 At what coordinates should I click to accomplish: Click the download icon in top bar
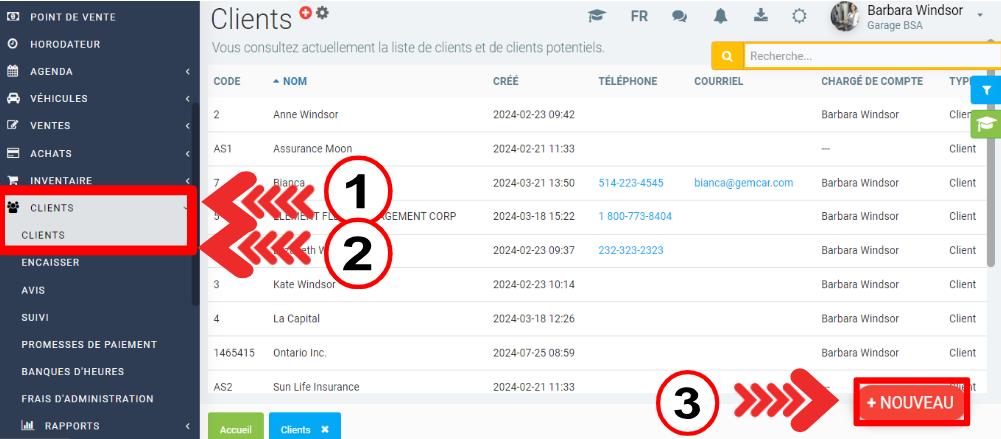760,16
